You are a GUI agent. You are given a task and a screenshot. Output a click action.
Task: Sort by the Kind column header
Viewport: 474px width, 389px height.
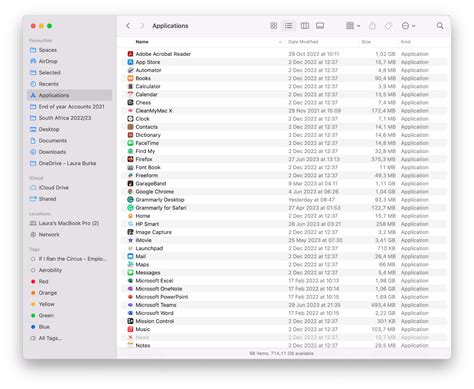[405, 42]
